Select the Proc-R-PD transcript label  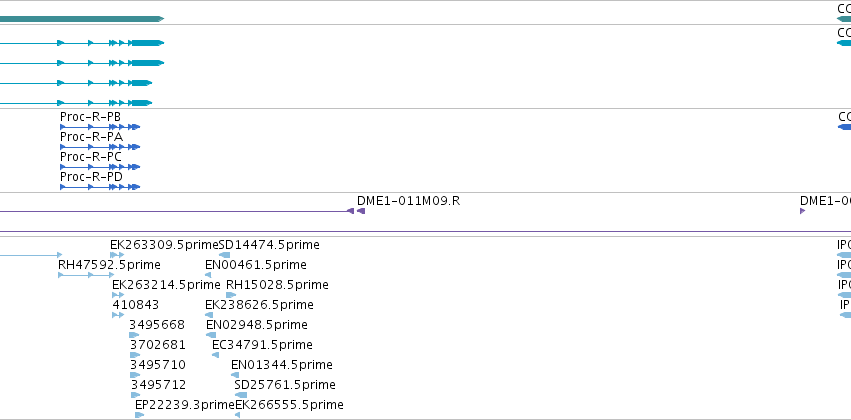click(x=91, y=177)
